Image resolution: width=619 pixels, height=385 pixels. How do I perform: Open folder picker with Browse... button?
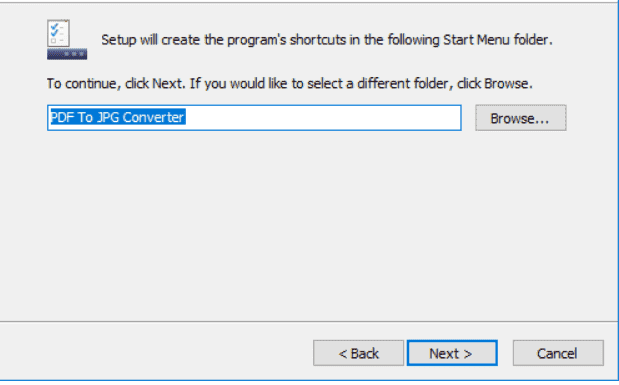coord(521,118)
